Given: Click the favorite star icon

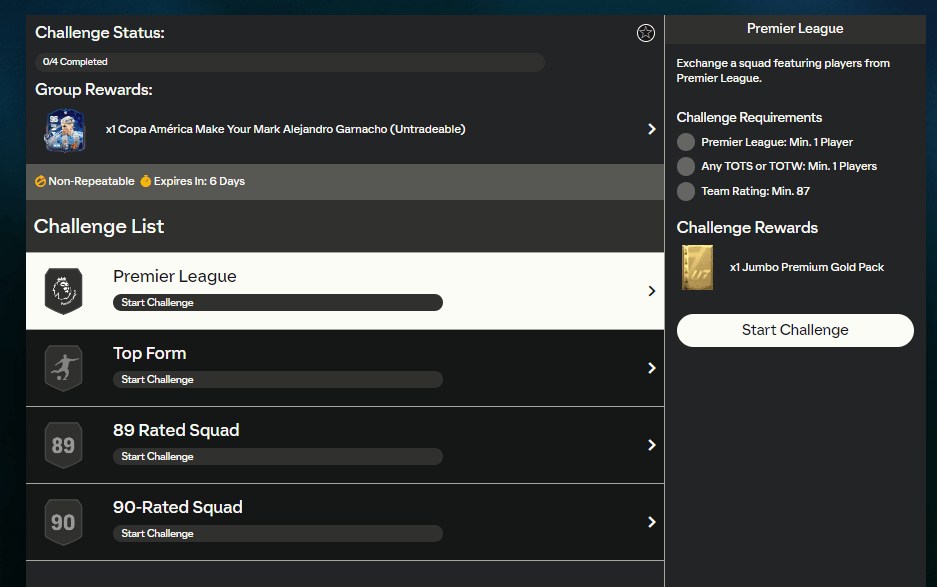Looking at the screenshot, I should coord(645,33).
